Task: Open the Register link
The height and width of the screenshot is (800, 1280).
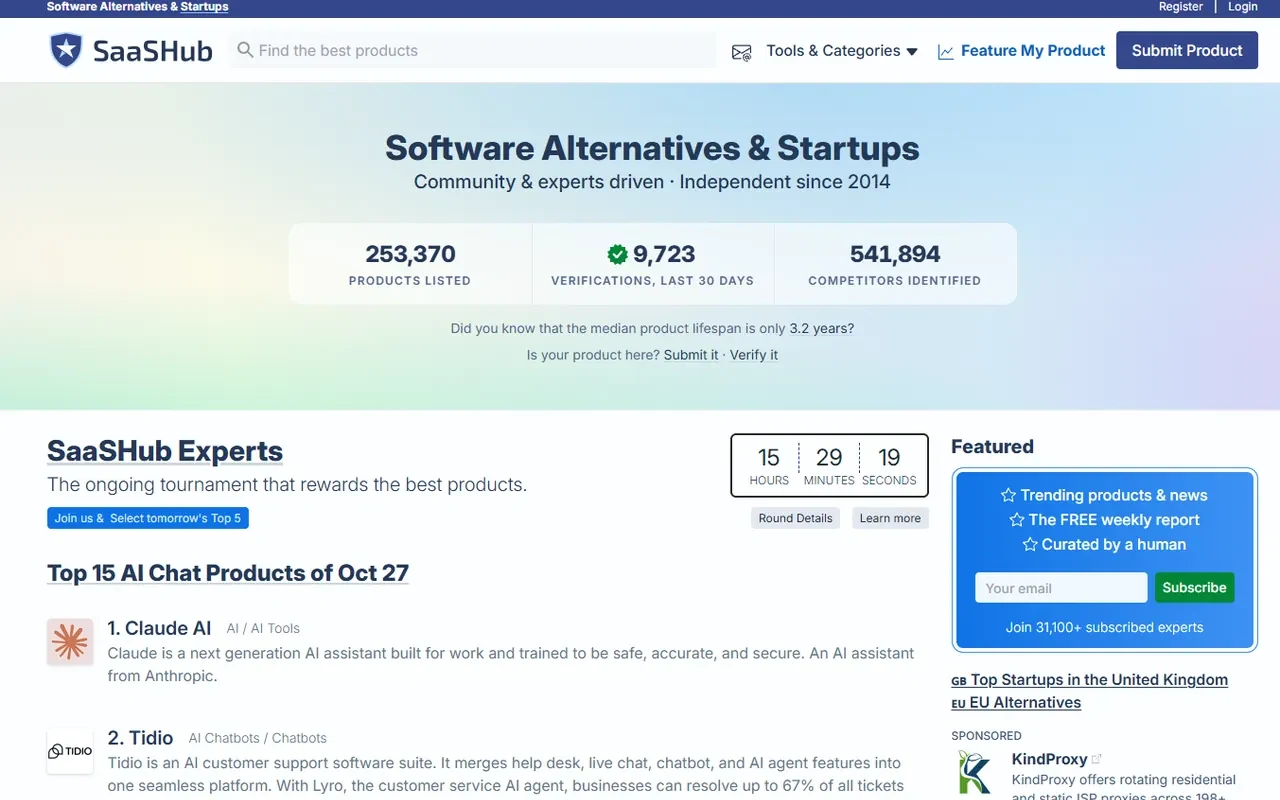Action: tap(1181, 7)
